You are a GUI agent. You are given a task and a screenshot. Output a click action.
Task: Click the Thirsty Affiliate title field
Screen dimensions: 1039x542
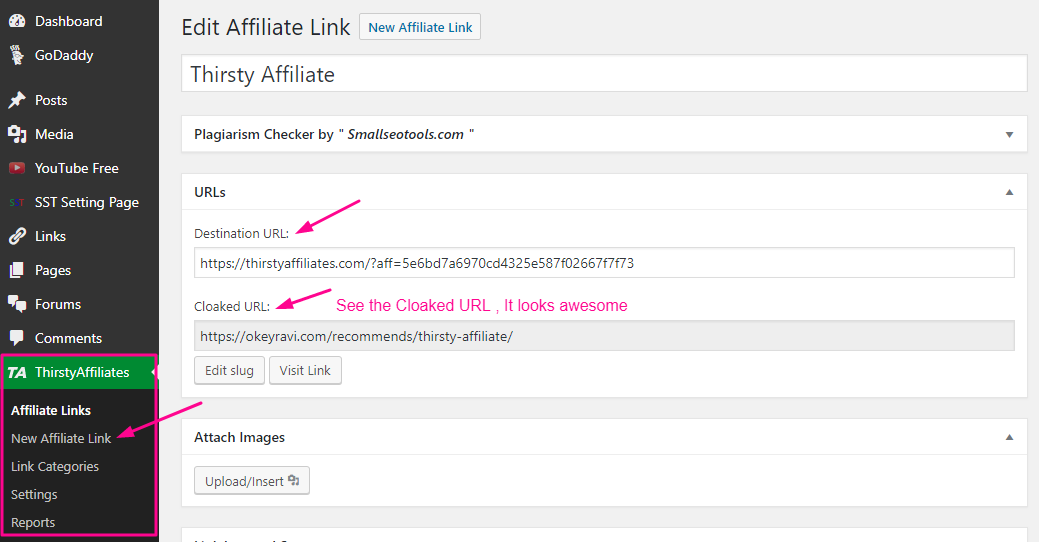(604, 74)
